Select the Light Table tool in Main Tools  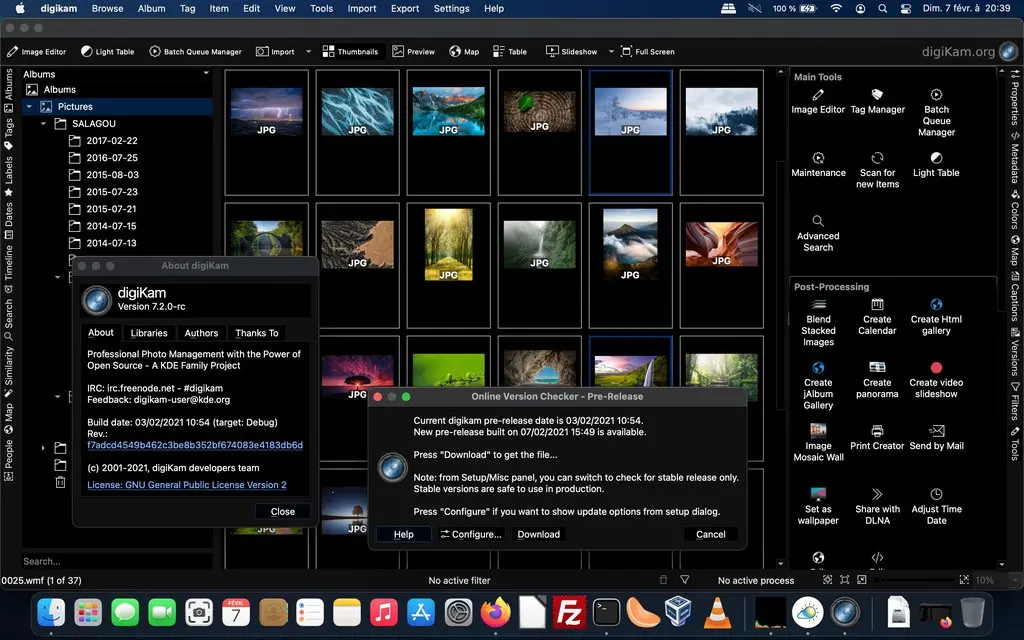coord(936,166)
